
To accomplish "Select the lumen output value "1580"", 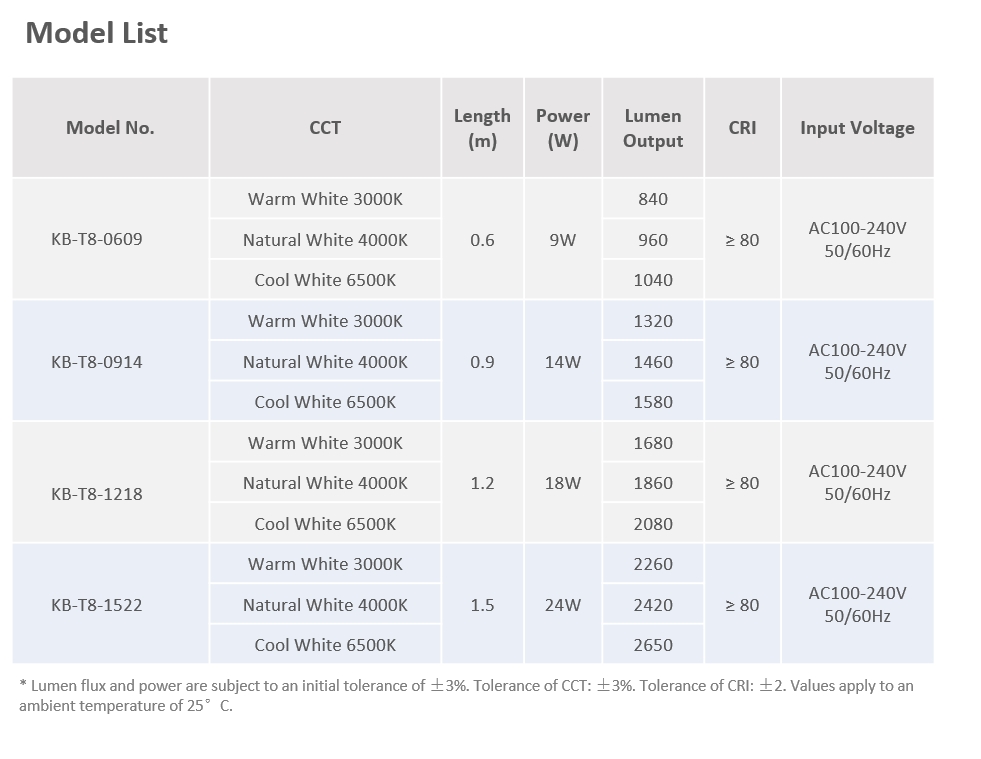I will (x=653, y=402).
